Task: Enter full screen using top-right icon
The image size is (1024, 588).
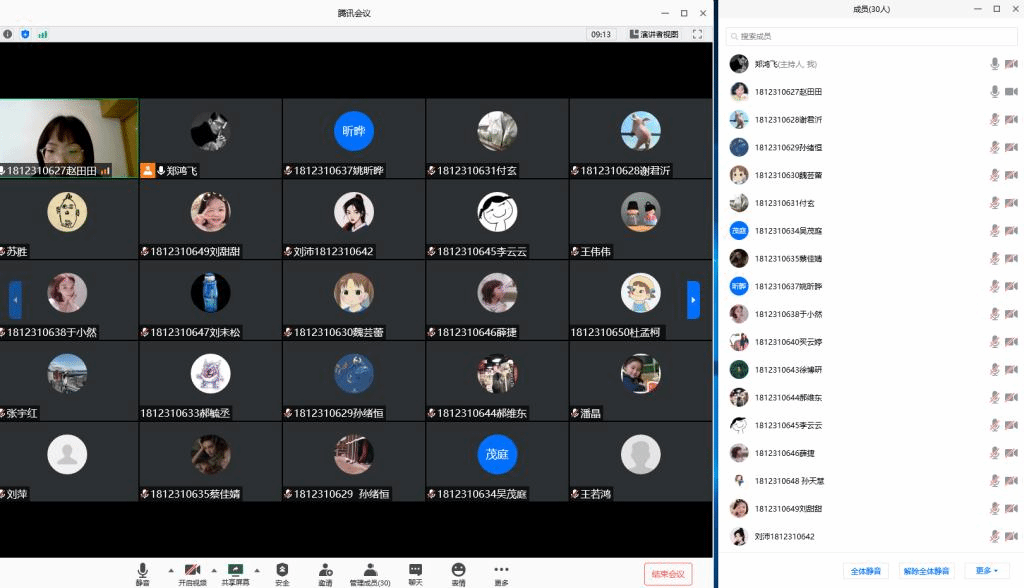Action: (x=697, y=34)
